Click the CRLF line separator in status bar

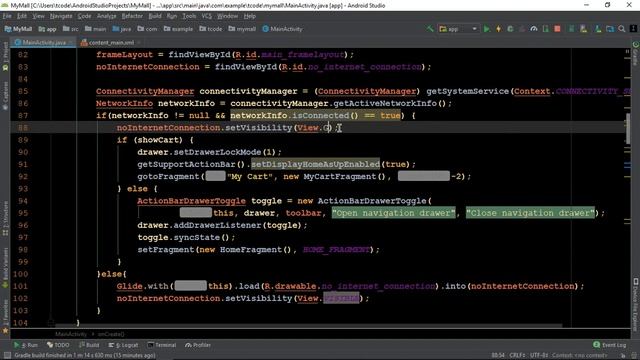[x=517, y=356]
